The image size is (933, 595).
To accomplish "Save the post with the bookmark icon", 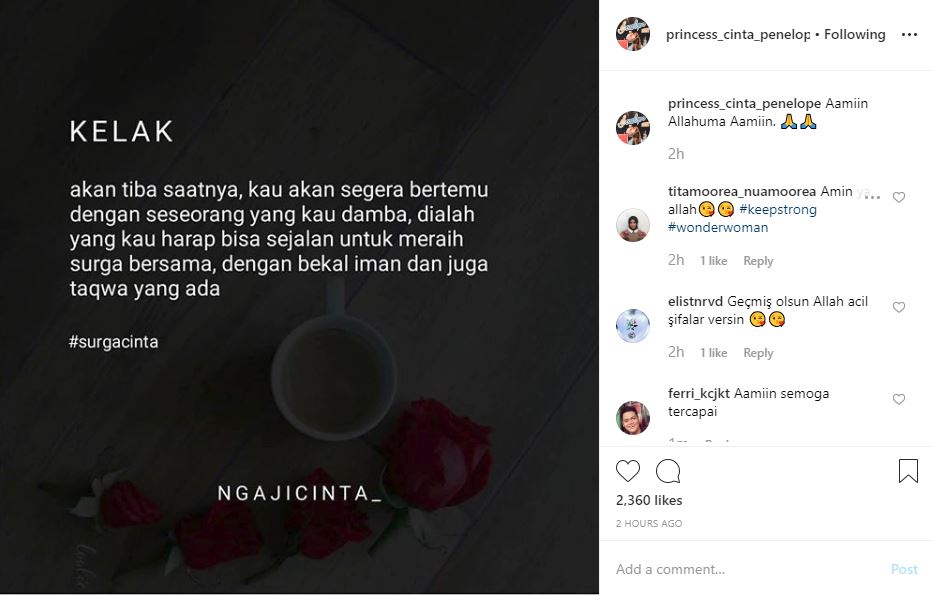I will 908,471.
